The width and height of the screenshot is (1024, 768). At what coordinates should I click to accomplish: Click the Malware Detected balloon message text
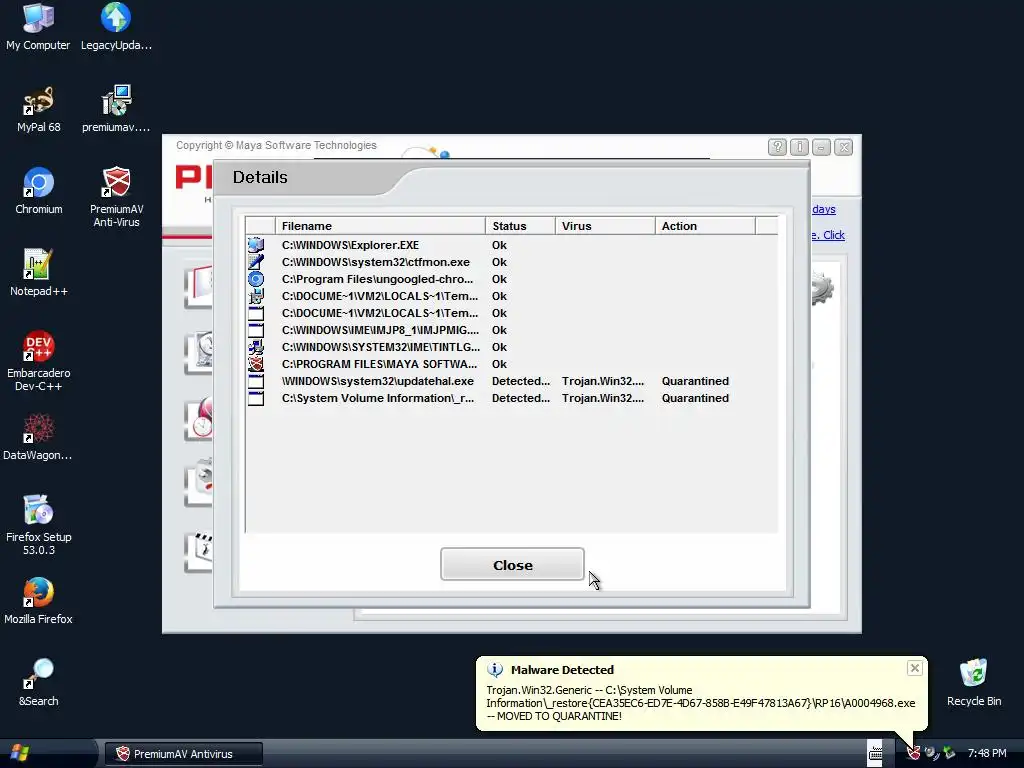pos(700,703)
